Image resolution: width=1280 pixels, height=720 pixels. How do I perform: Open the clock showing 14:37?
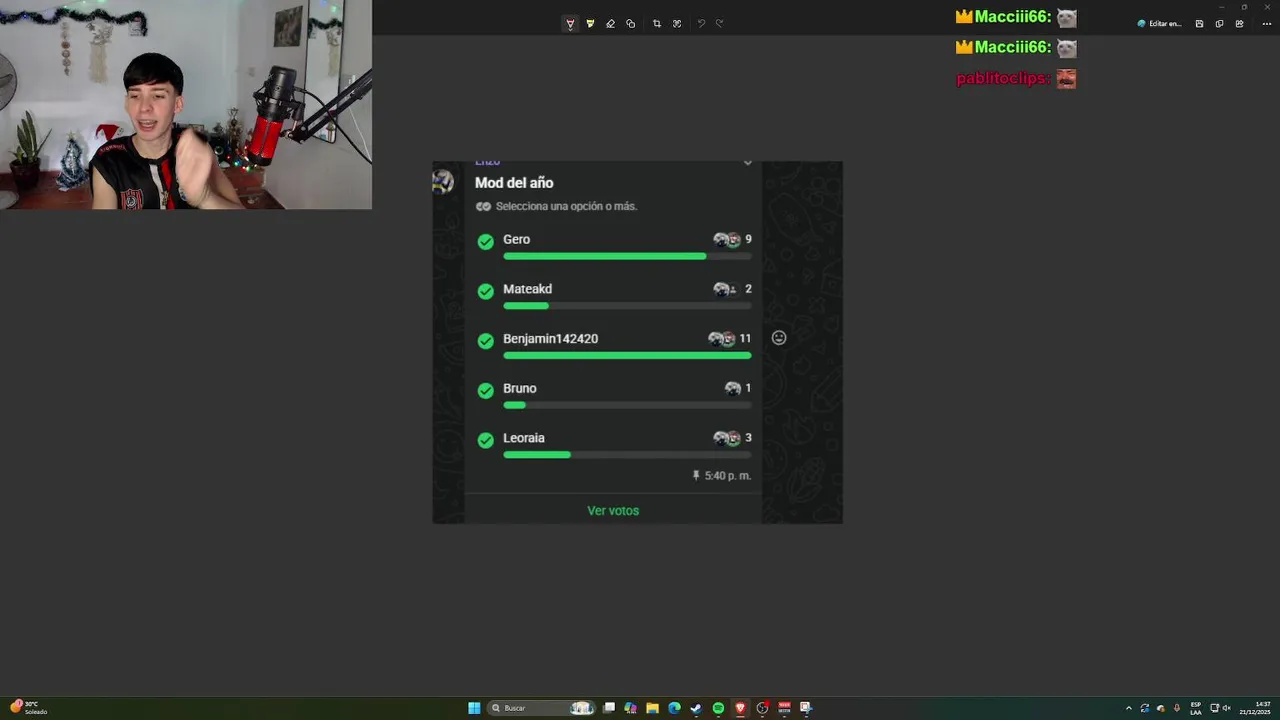1256,708
